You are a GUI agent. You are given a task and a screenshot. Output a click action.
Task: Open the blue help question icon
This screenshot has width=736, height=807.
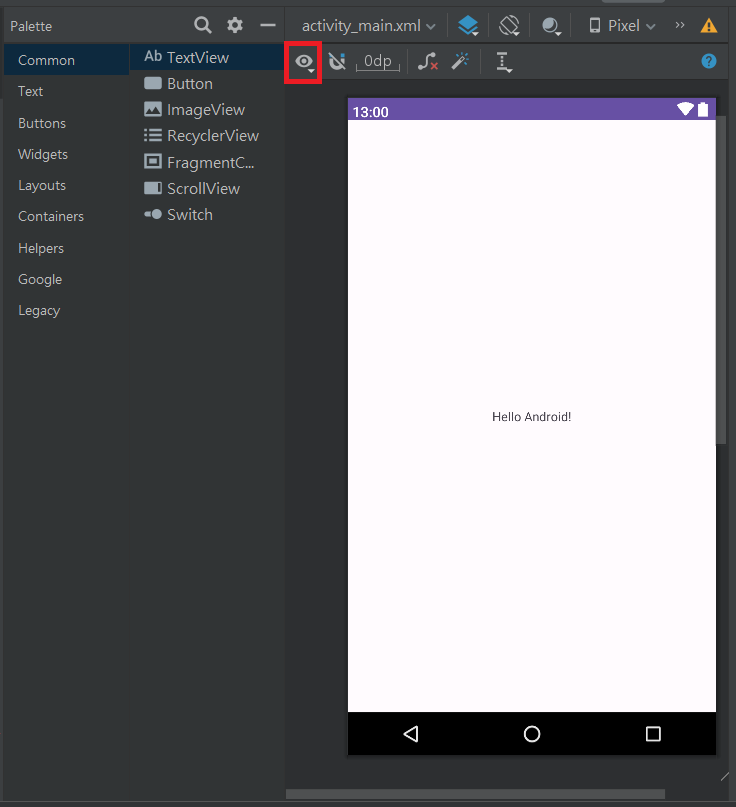(709, 61)
